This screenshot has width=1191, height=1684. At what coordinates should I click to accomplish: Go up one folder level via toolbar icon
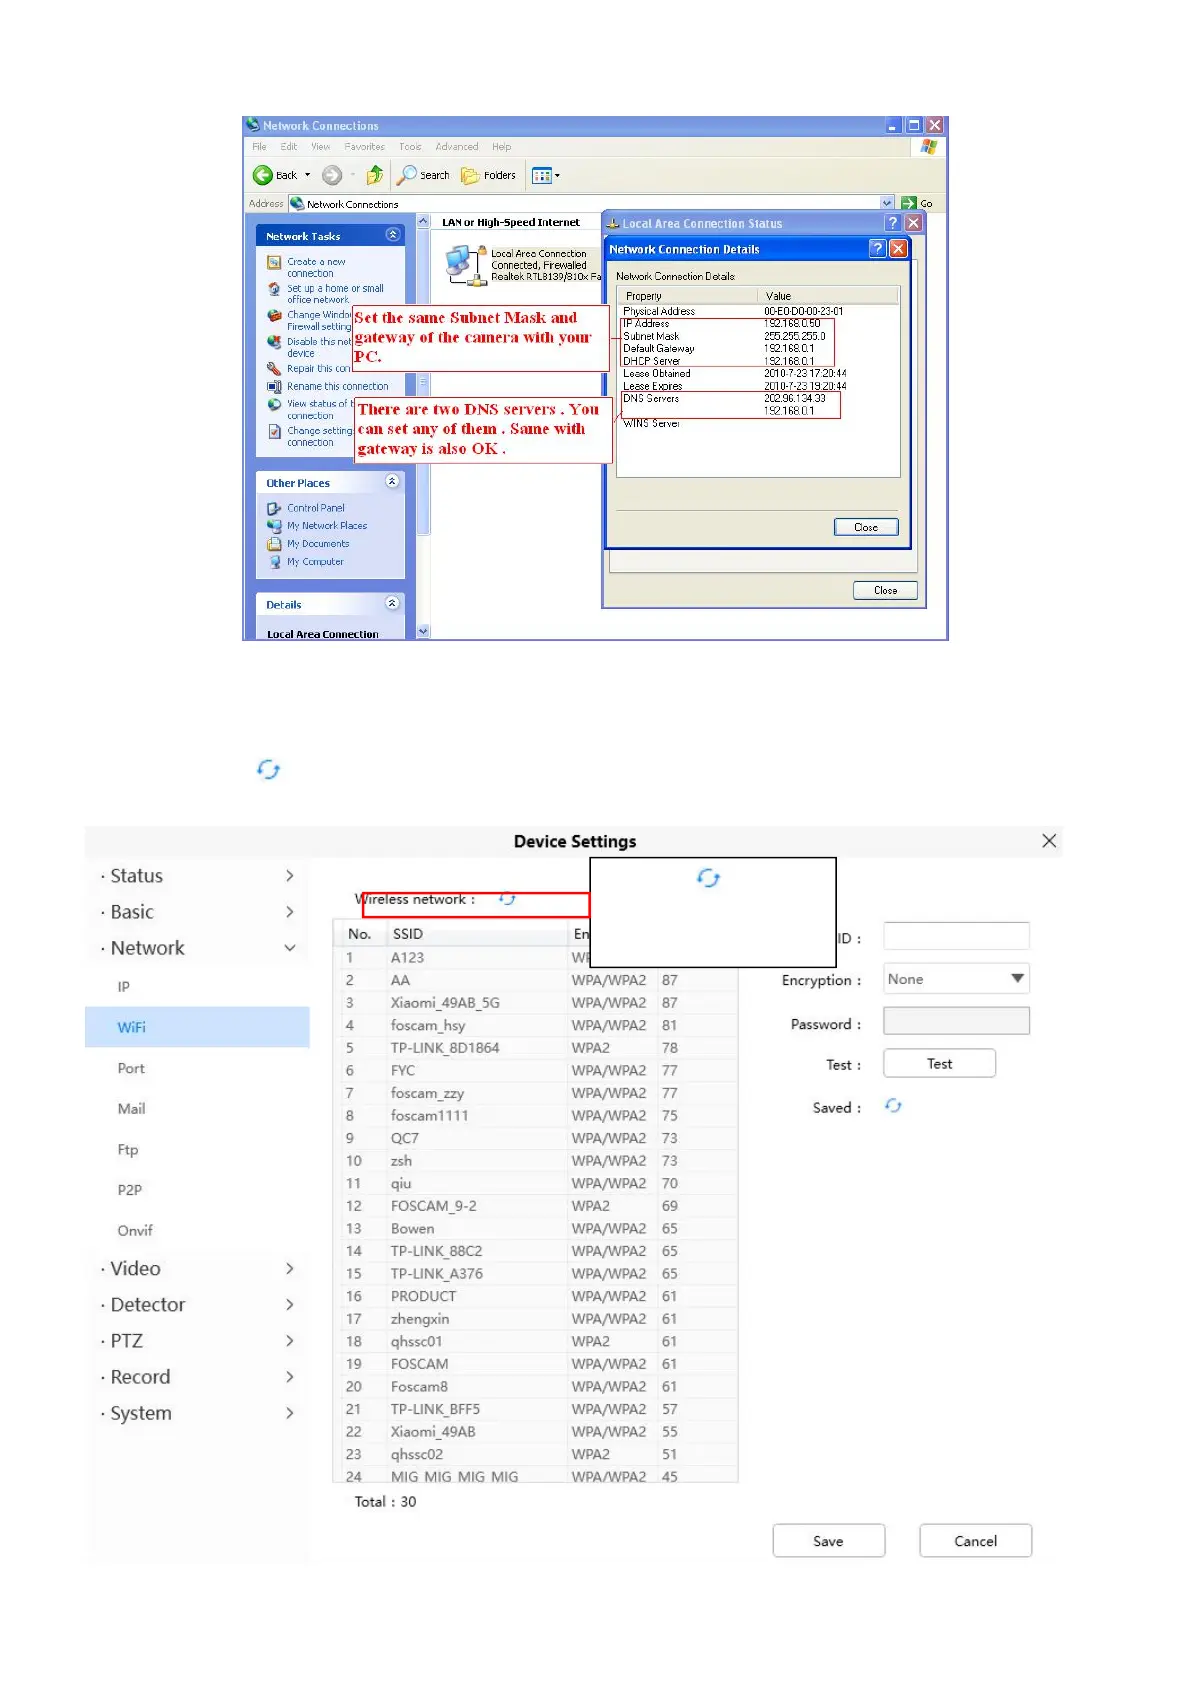[x=375, y=175]
